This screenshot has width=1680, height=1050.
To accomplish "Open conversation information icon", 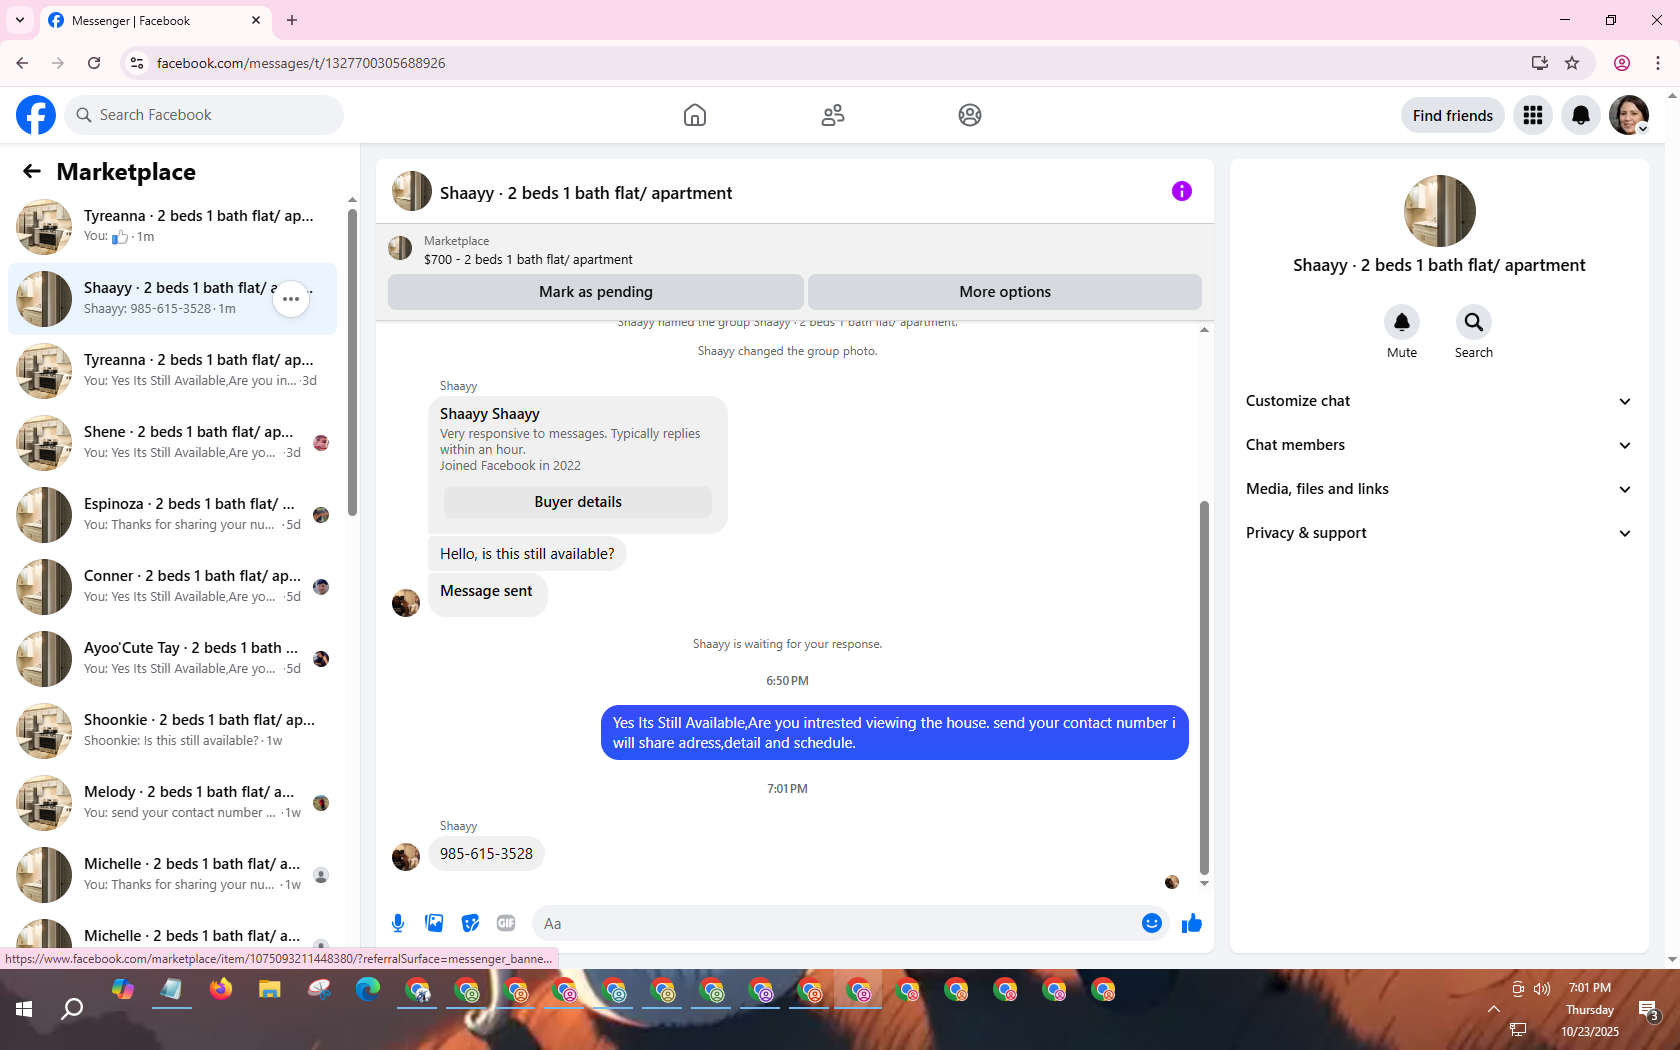I will pyautogui.click(x=1182, y=191).
